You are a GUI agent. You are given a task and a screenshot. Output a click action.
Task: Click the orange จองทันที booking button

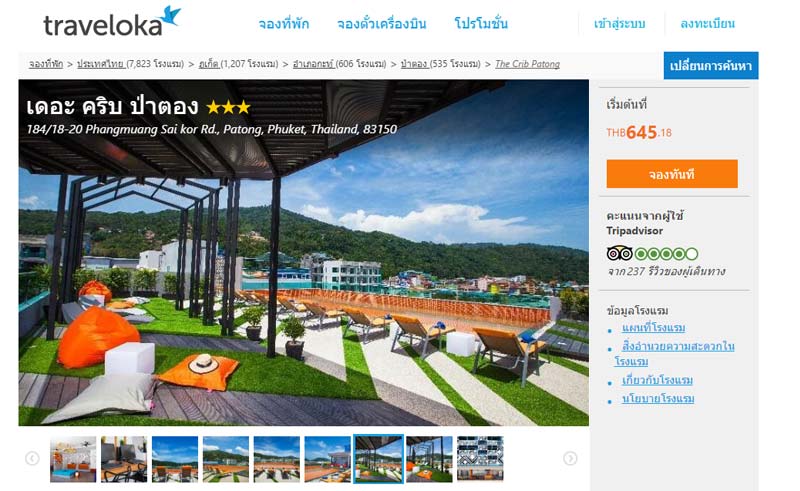click(x=671, y=174)
